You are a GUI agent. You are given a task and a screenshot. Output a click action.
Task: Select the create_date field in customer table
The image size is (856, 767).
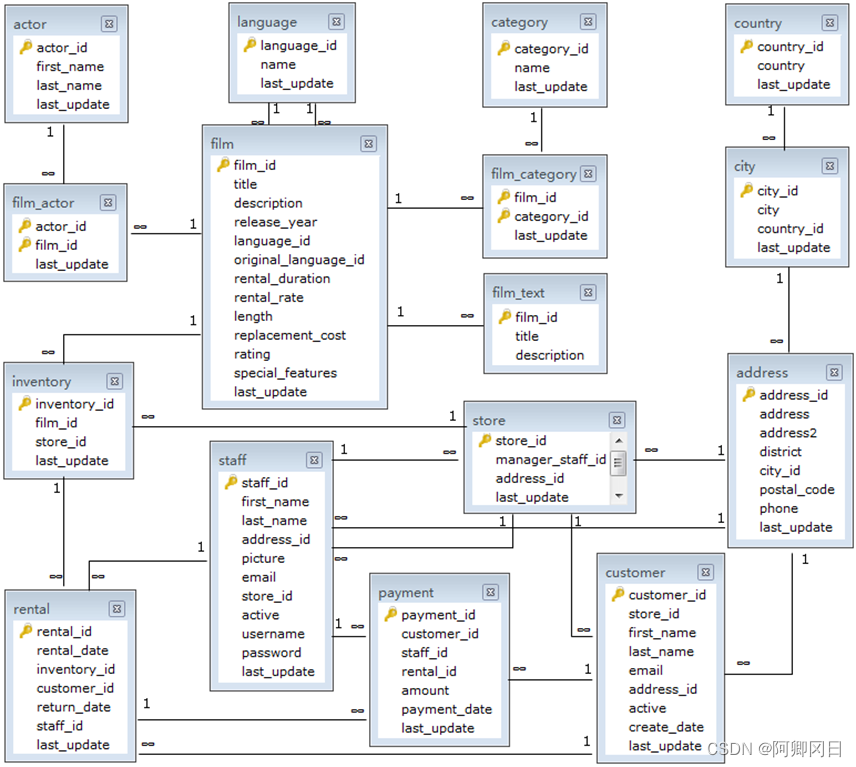[x=665, y=727]
